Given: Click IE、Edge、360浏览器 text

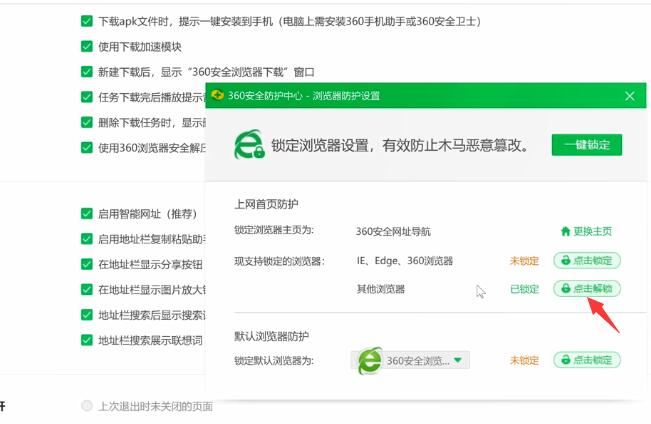Looking at the screenshot, I should pyautogui.click(x=404, y=261).
